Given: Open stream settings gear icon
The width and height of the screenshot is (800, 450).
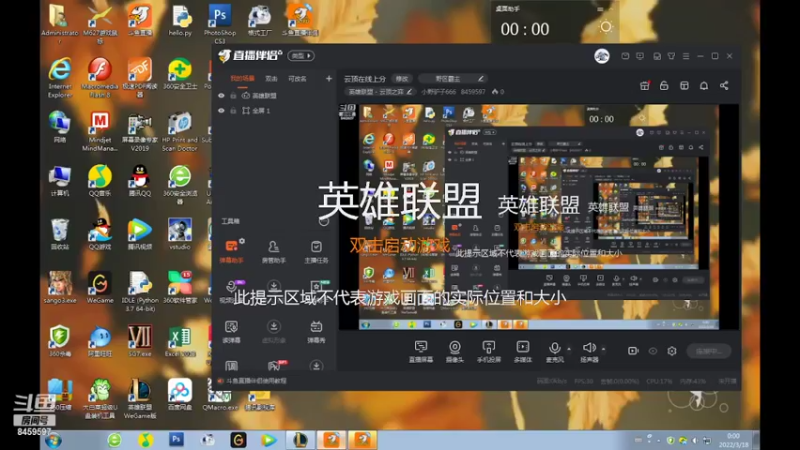Looking at the screenshot, I should click(x=672, y=351).
